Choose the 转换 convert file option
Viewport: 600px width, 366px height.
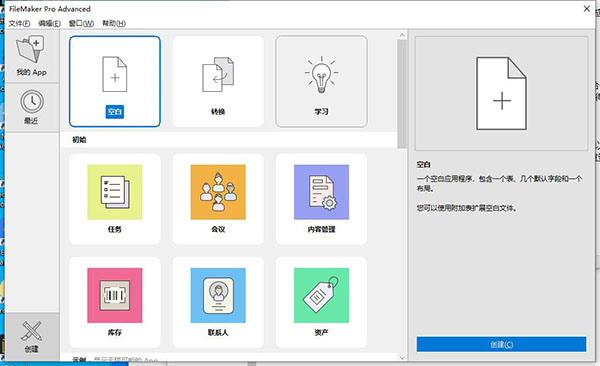pyautogui.click(x=218, y=81)
